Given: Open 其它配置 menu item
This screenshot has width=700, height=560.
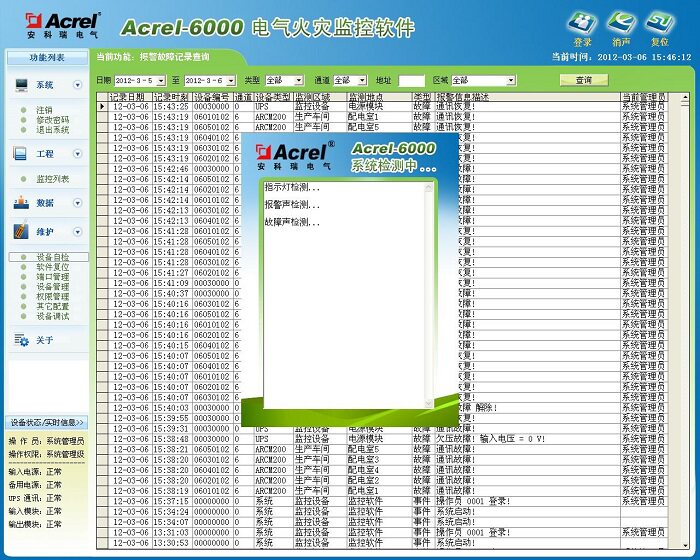Looking at the screenshot, I should [53, 306].
